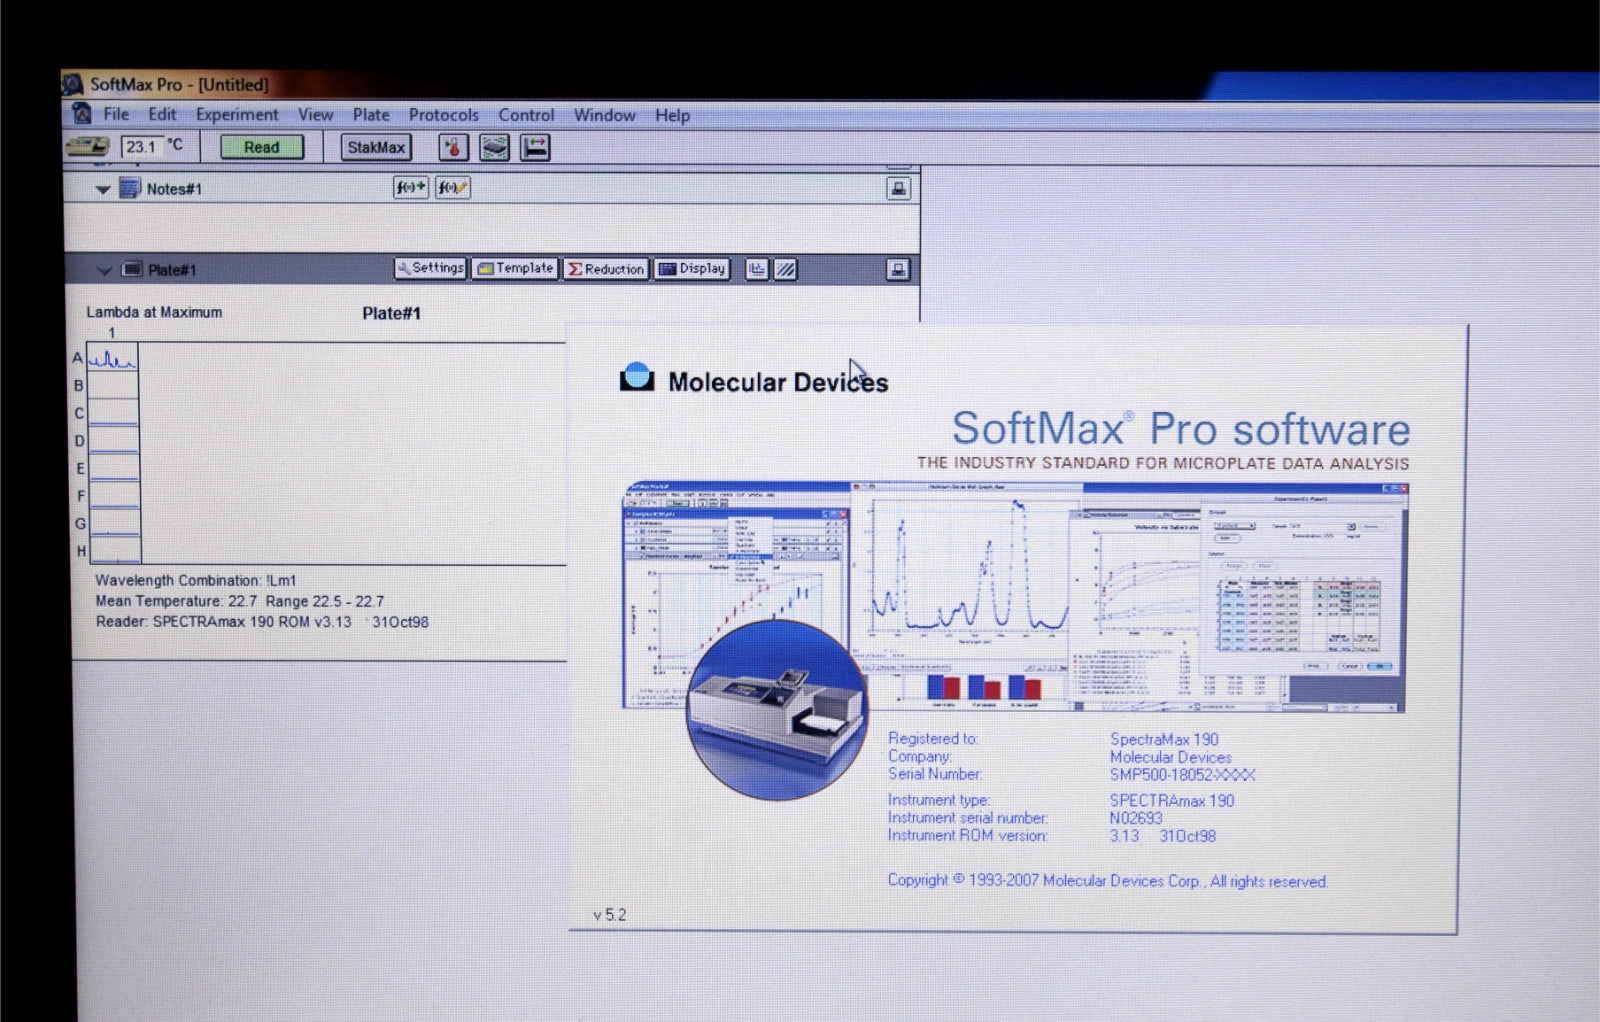Click the 'Lambda at Maximum' label
The width and height of the screenshot is (1600, 1022).
(x=154, y=312)
